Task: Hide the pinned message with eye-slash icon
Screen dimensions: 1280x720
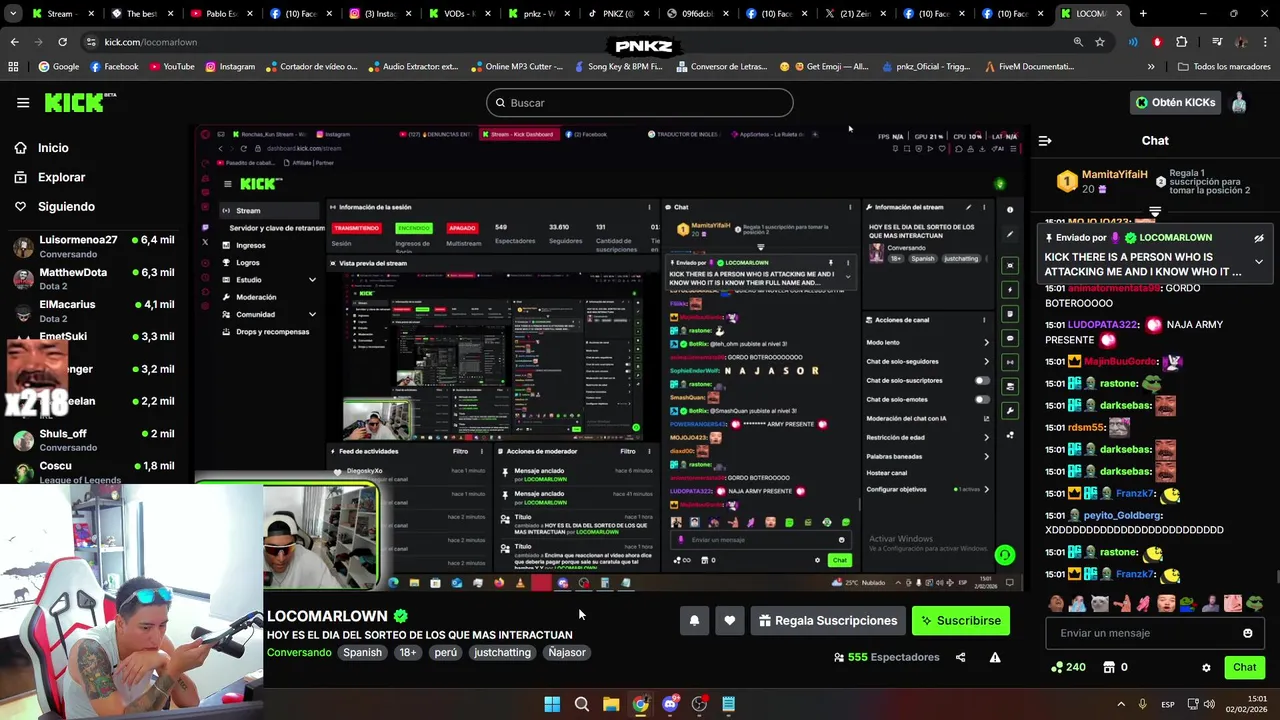Action: coord(1259,238)
